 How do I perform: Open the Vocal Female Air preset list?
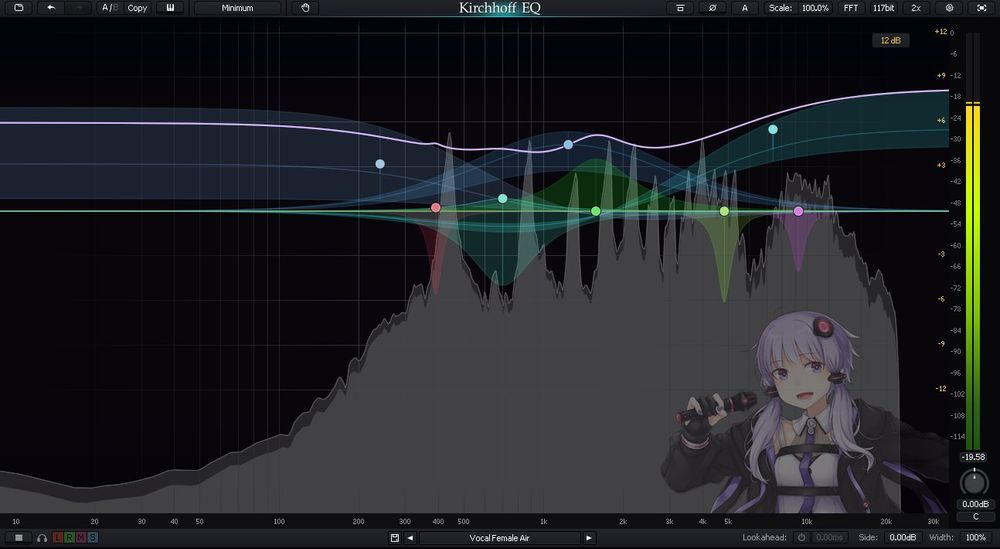[499, 538]
